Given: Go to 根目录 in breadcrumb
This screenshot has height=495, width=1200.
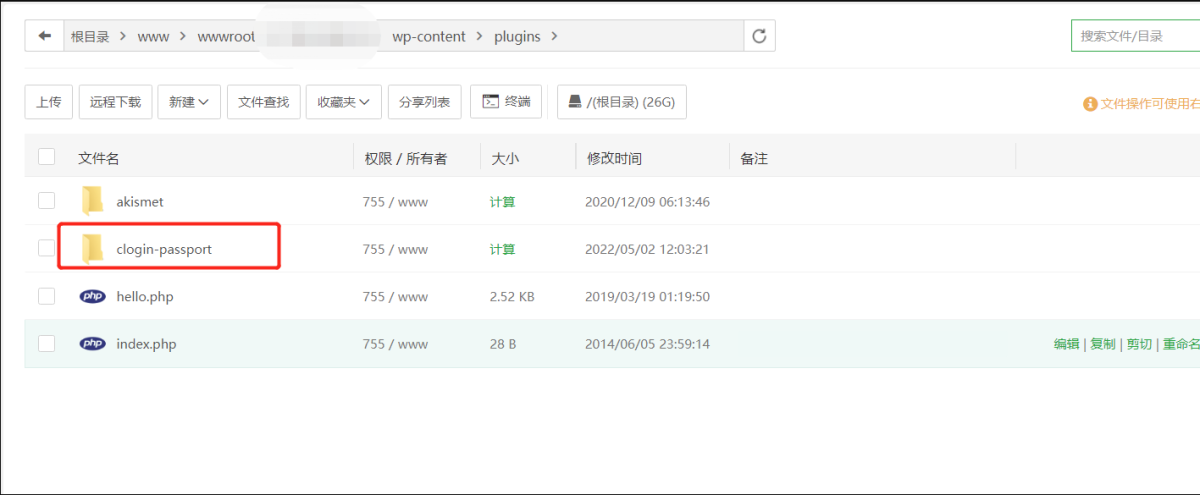Looking at the screenshot, I should (90, 37).
